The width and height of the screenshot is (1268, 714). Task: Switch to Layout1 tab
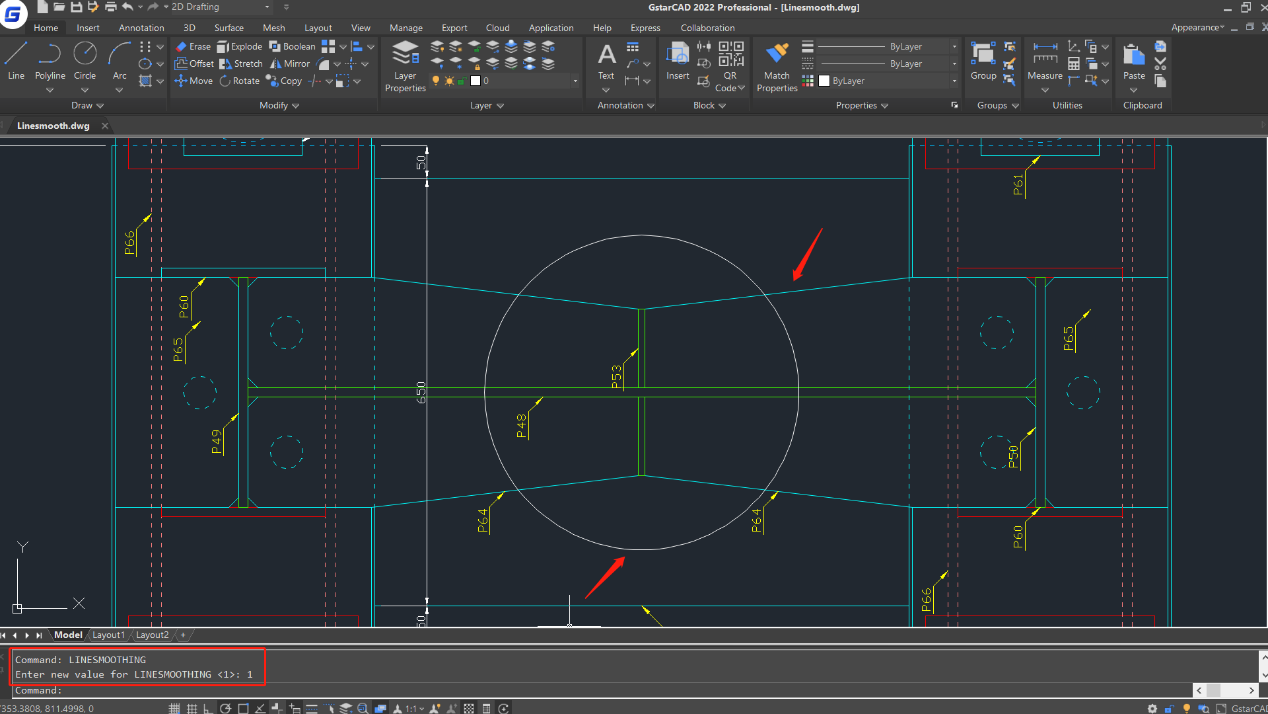pos(108,635)
